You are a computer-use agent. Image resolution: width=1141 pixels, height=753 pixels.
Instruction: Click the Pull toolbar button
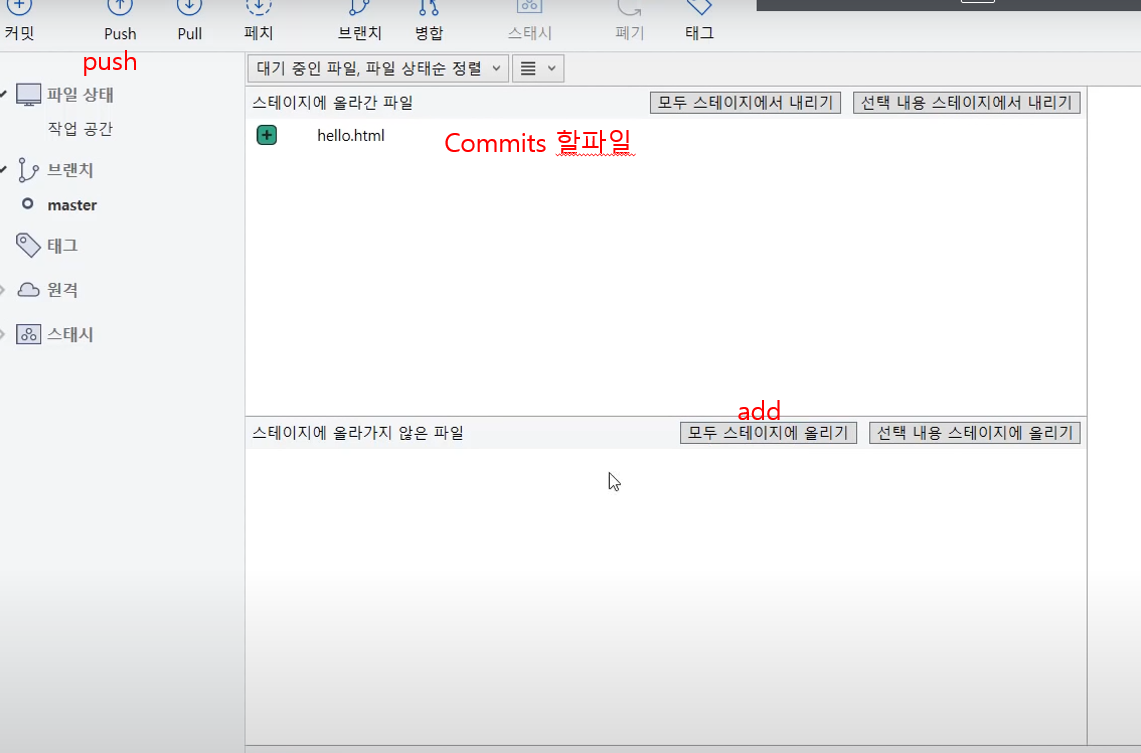[x=189, y=20]
